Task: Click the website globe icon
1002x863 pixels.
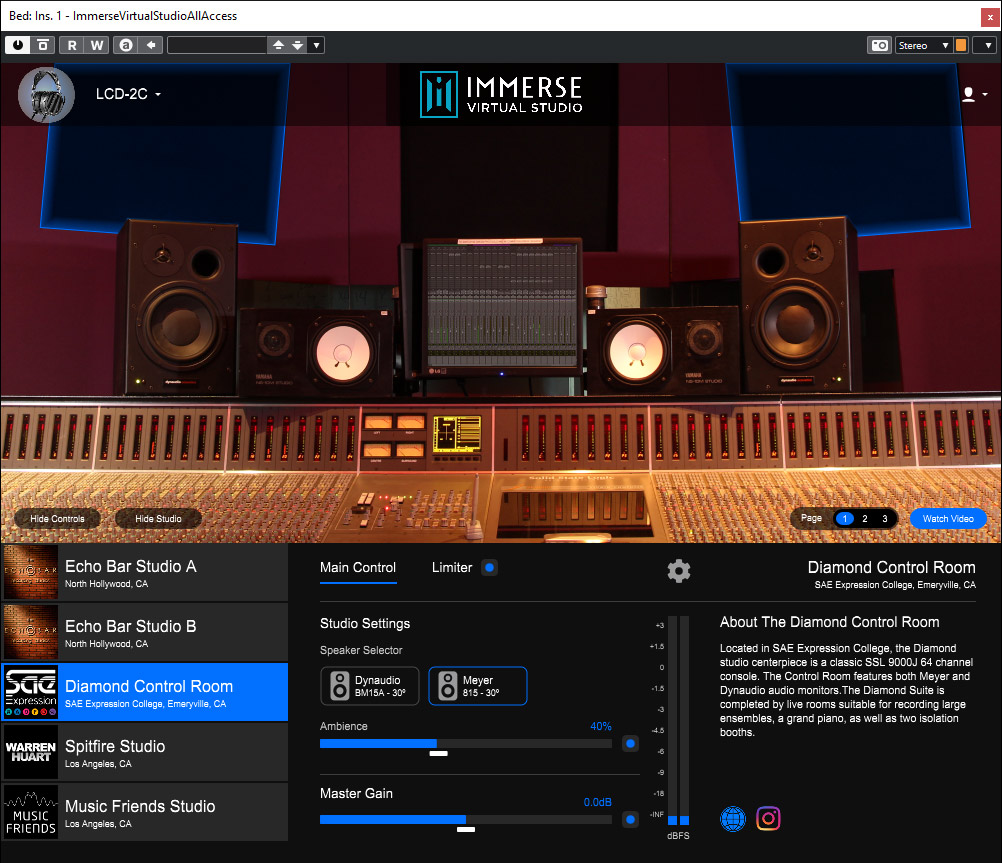Action: [733, 818]
